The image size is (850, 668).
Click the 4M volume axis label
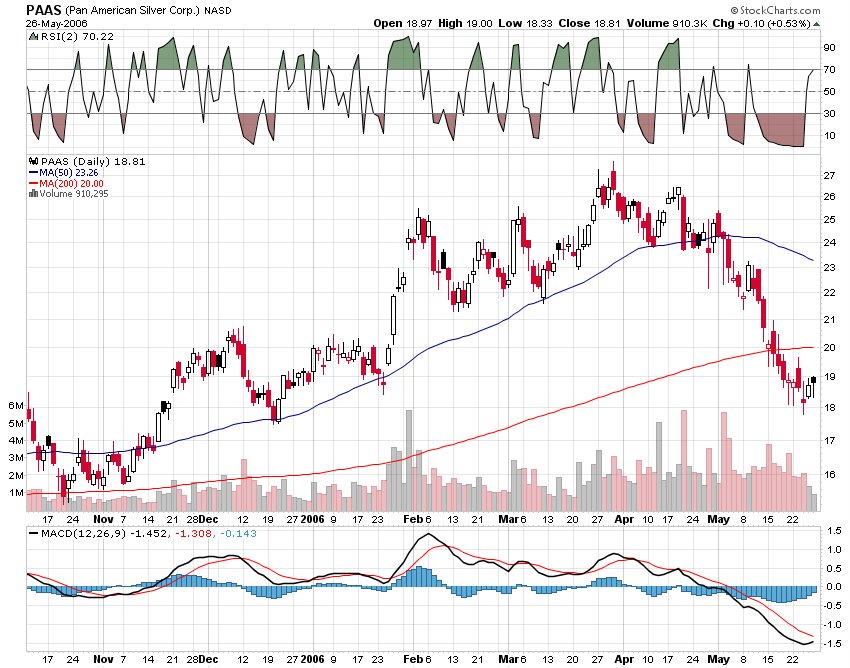(x=16, y=440)
